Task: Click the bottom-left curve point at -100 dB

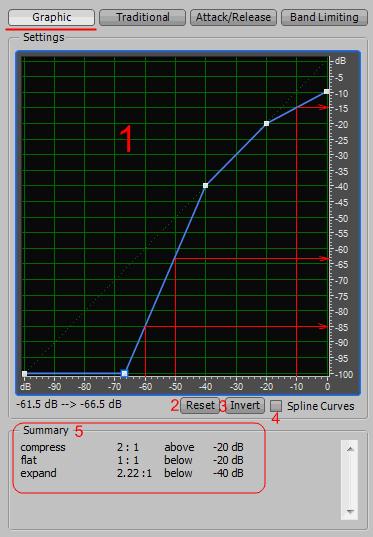Action: [x=24, y=374]
